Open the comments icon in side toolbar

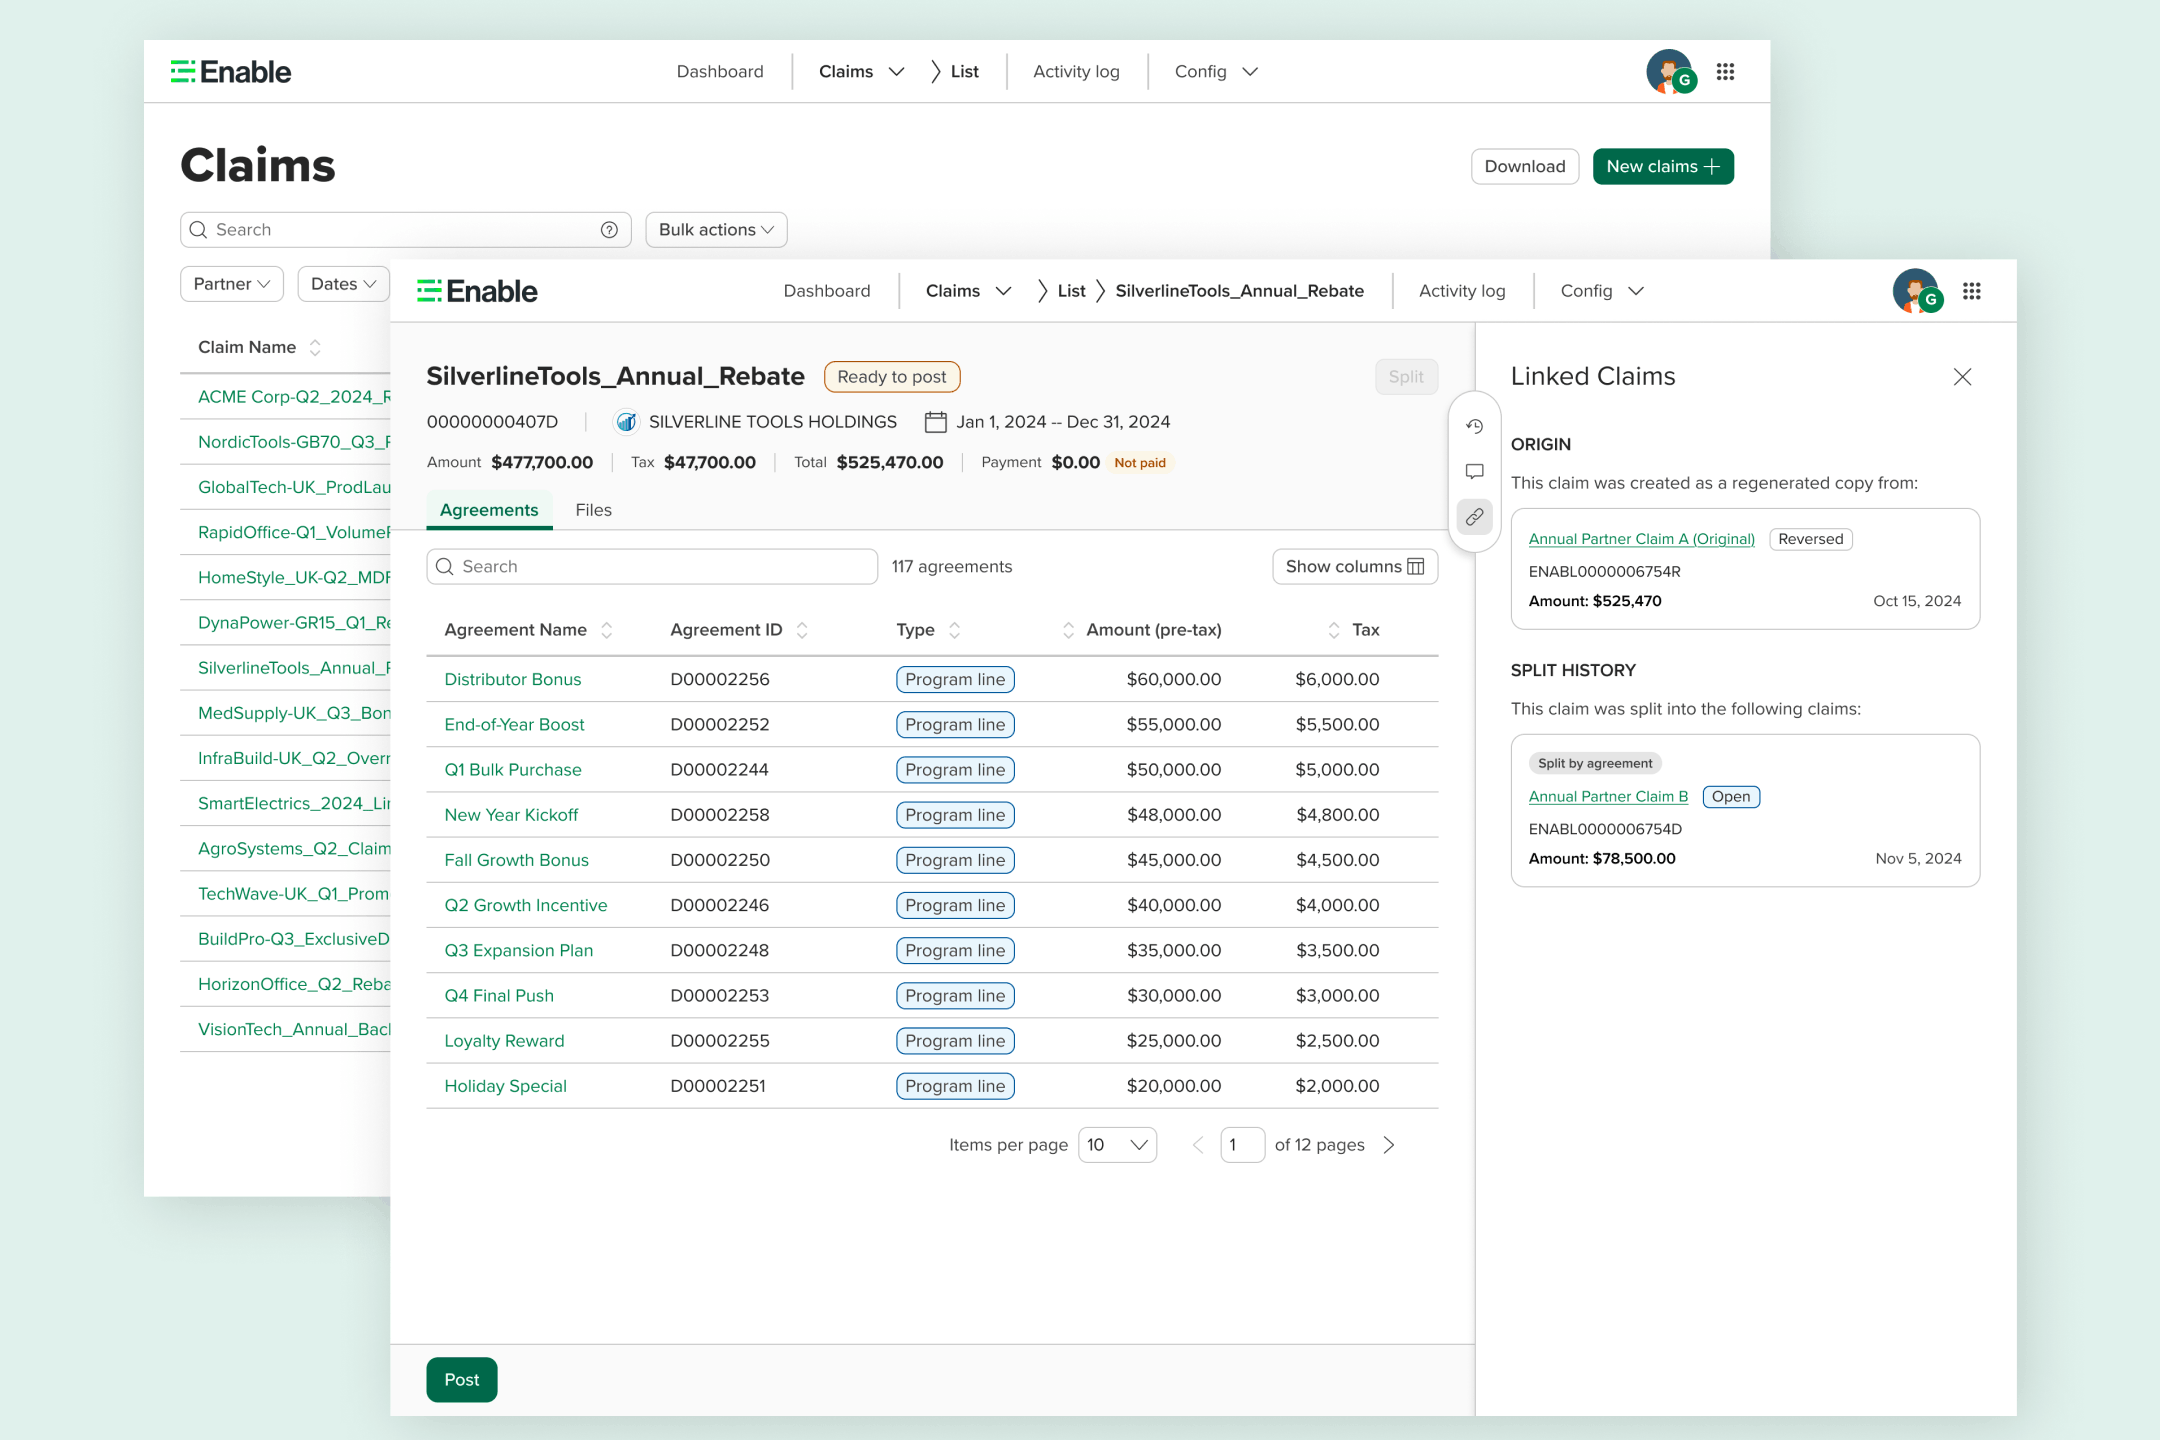coord(1474,471)
